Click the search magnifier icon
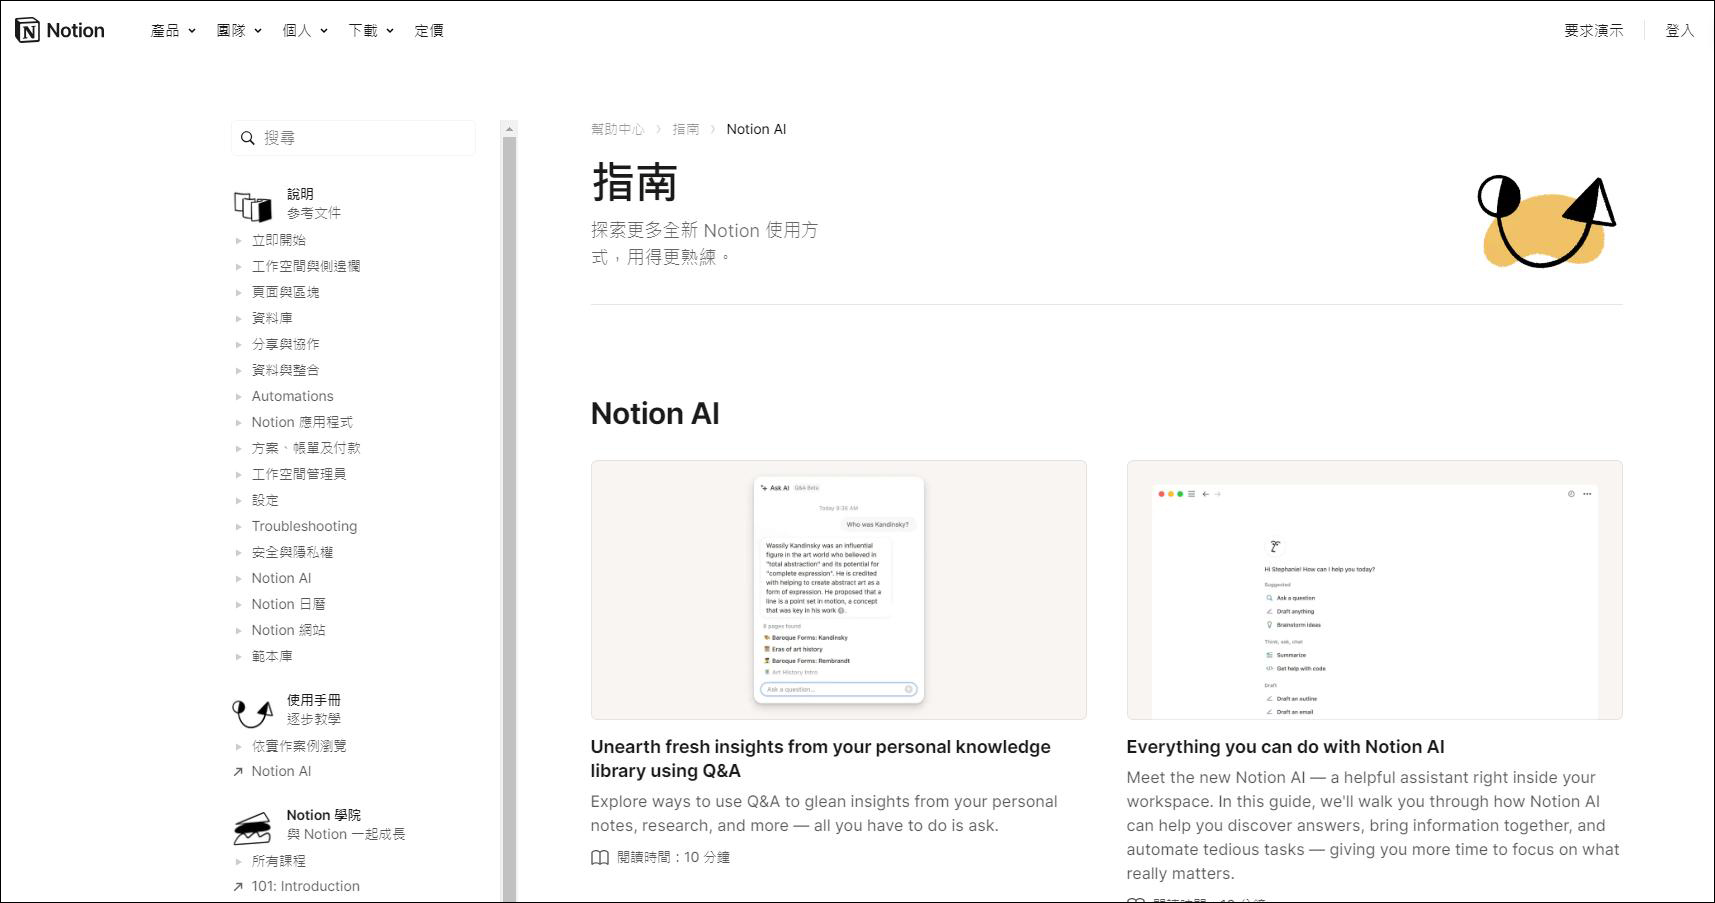This screenshot has width=1715, height=903. tap(248, 138)
